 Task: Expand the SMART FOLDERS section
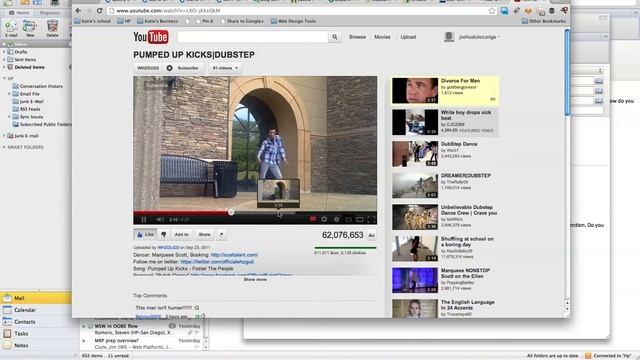(x=4, y=147)
